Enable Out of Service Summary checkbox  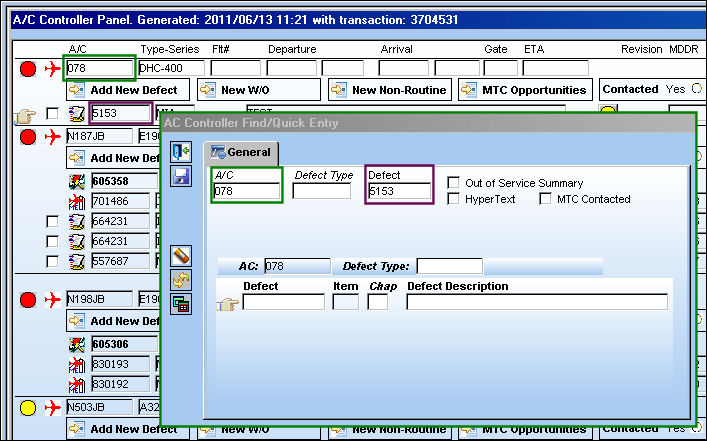click(x=453, y=183)
